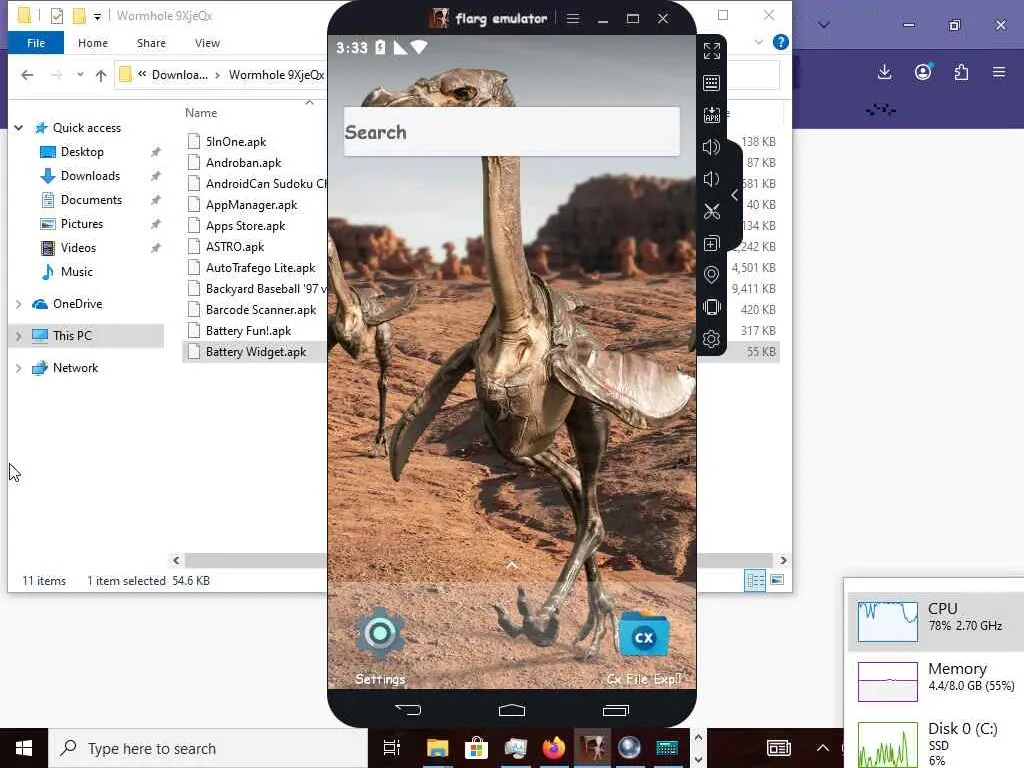Screen dimensions: 1024x768
Task: Select file AutoTrafego Lite.apk
Action: point(260,268)
